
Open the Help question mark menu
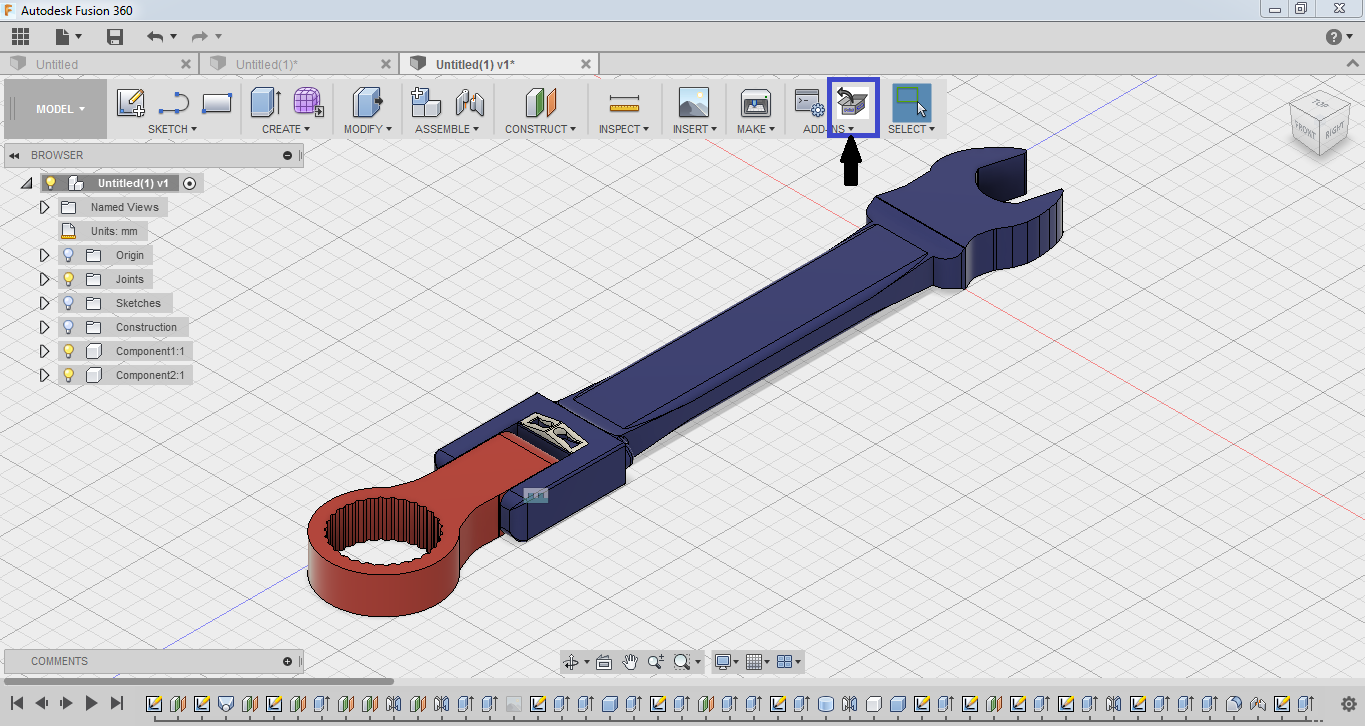[1335, 37]
